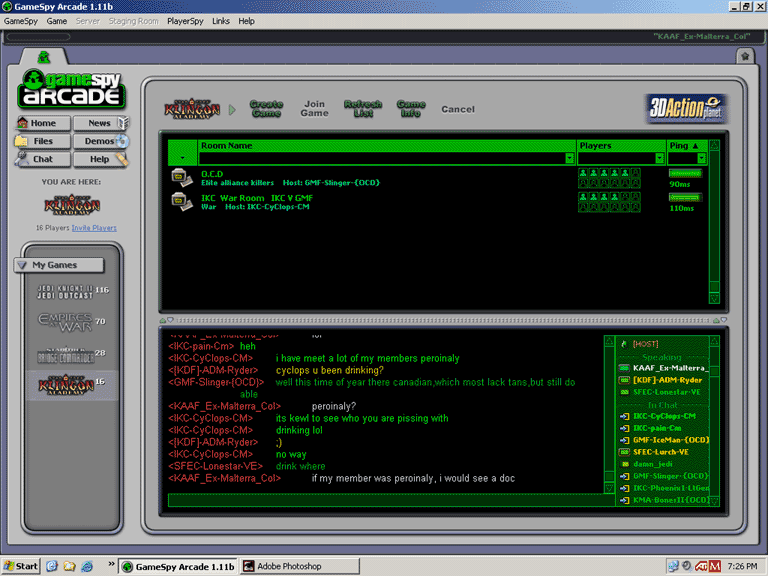Open the Room Name filter dropdown

click(569, 158)
